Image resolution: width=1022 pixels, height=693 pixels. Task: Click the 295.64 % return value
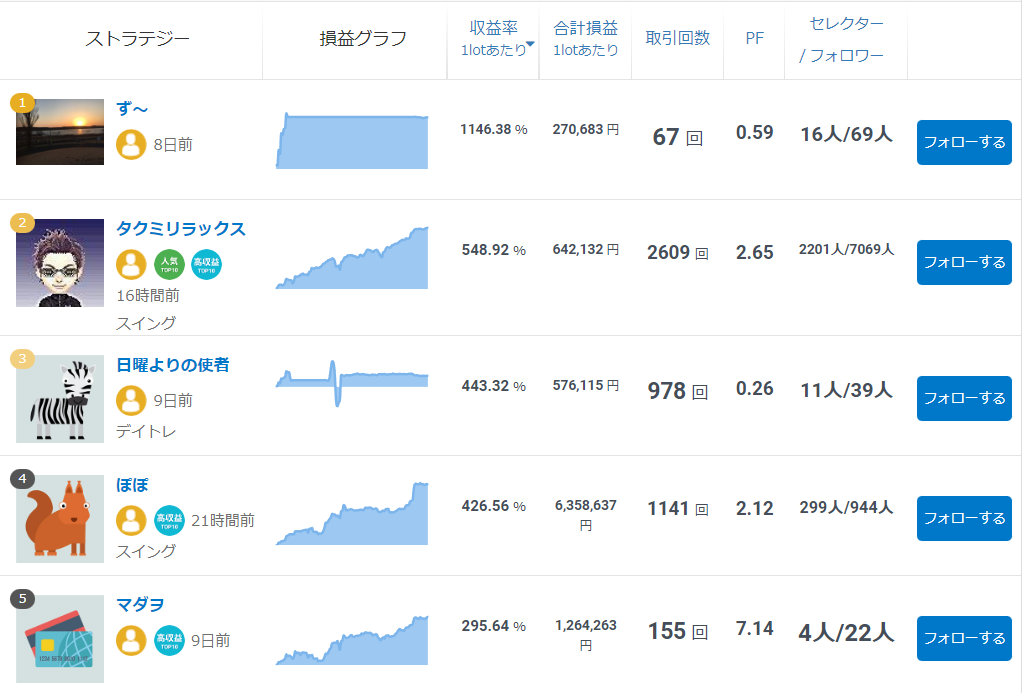(493, 626)
